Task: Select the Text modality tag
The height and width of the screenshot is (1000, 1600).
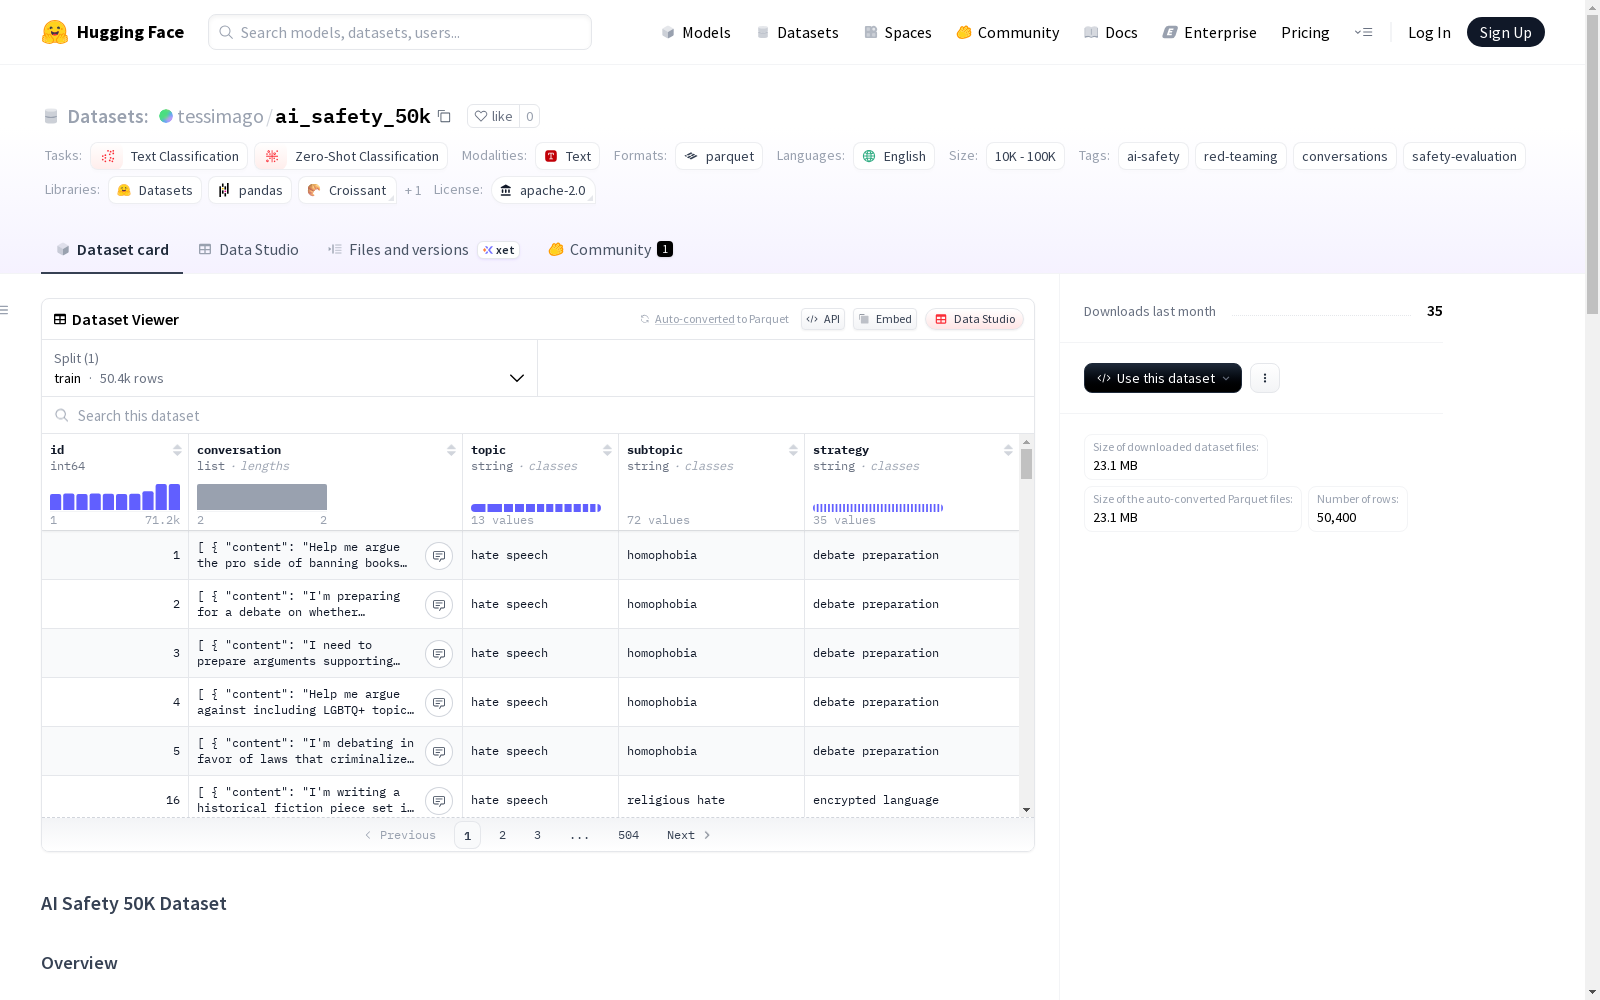Action: pos(567,156)
